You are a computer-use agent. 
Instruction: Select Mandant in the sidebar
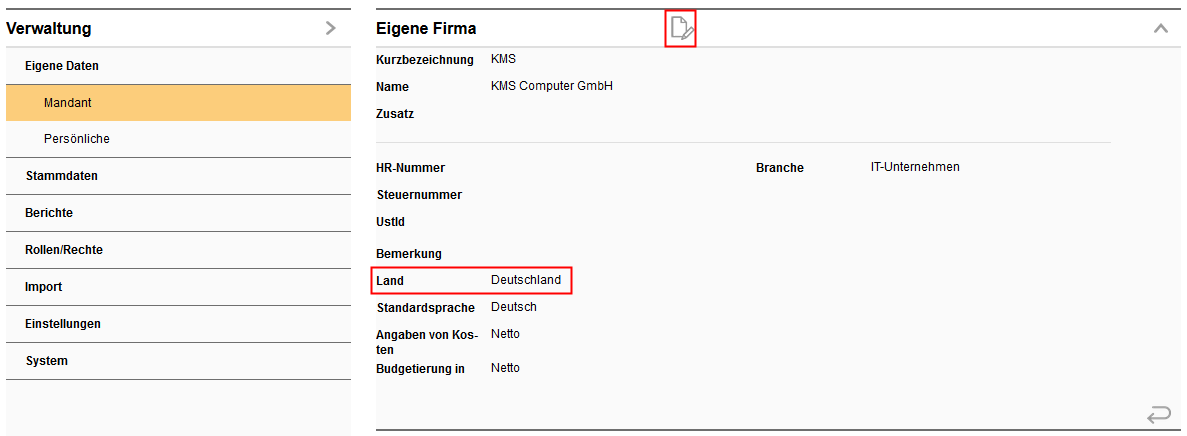[x=68, y=103]
